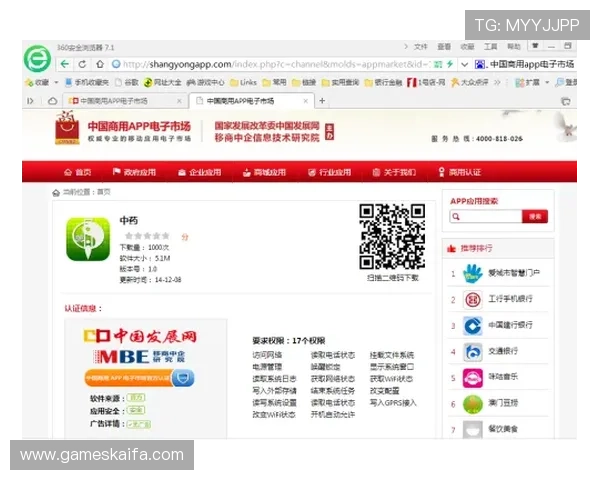Viewport: 600px width, 480px height.
Task: Open the 查看 menu
Action: tap(444, 47)
